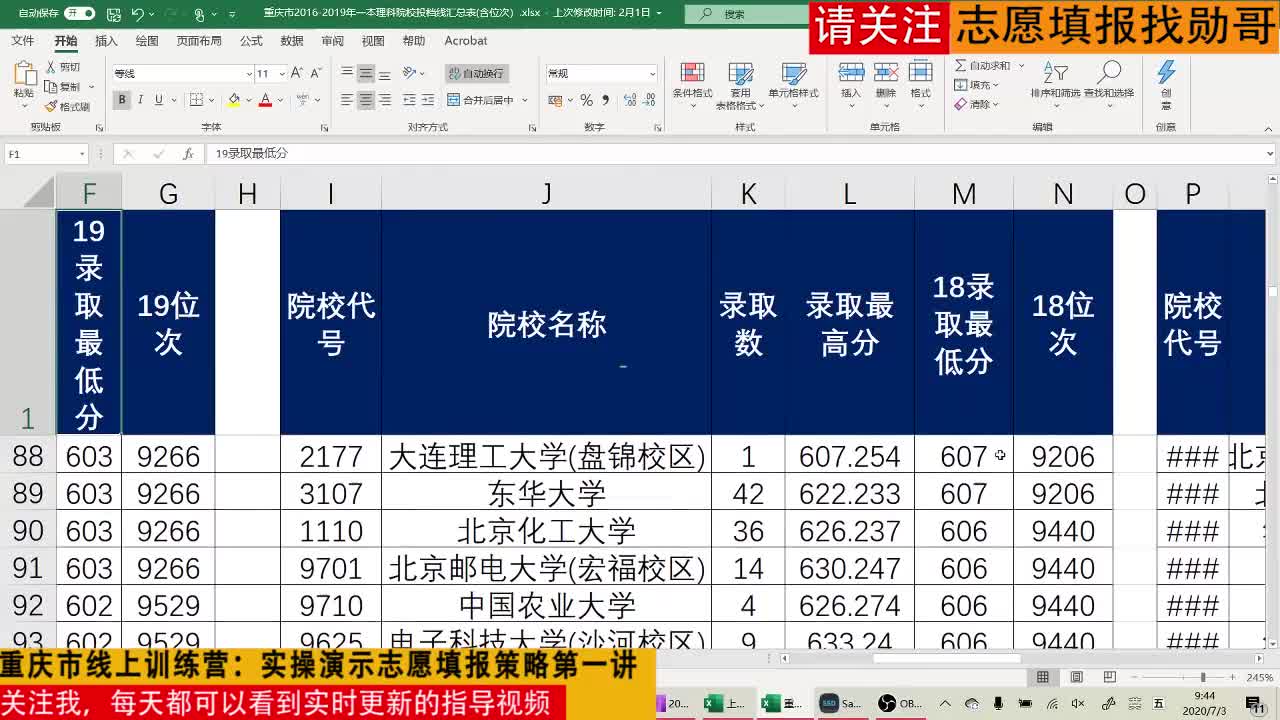The height and width of the screenshot is (720, 1280).
Task: Open the touch/mouse mode button
Action: coord(200,14)
